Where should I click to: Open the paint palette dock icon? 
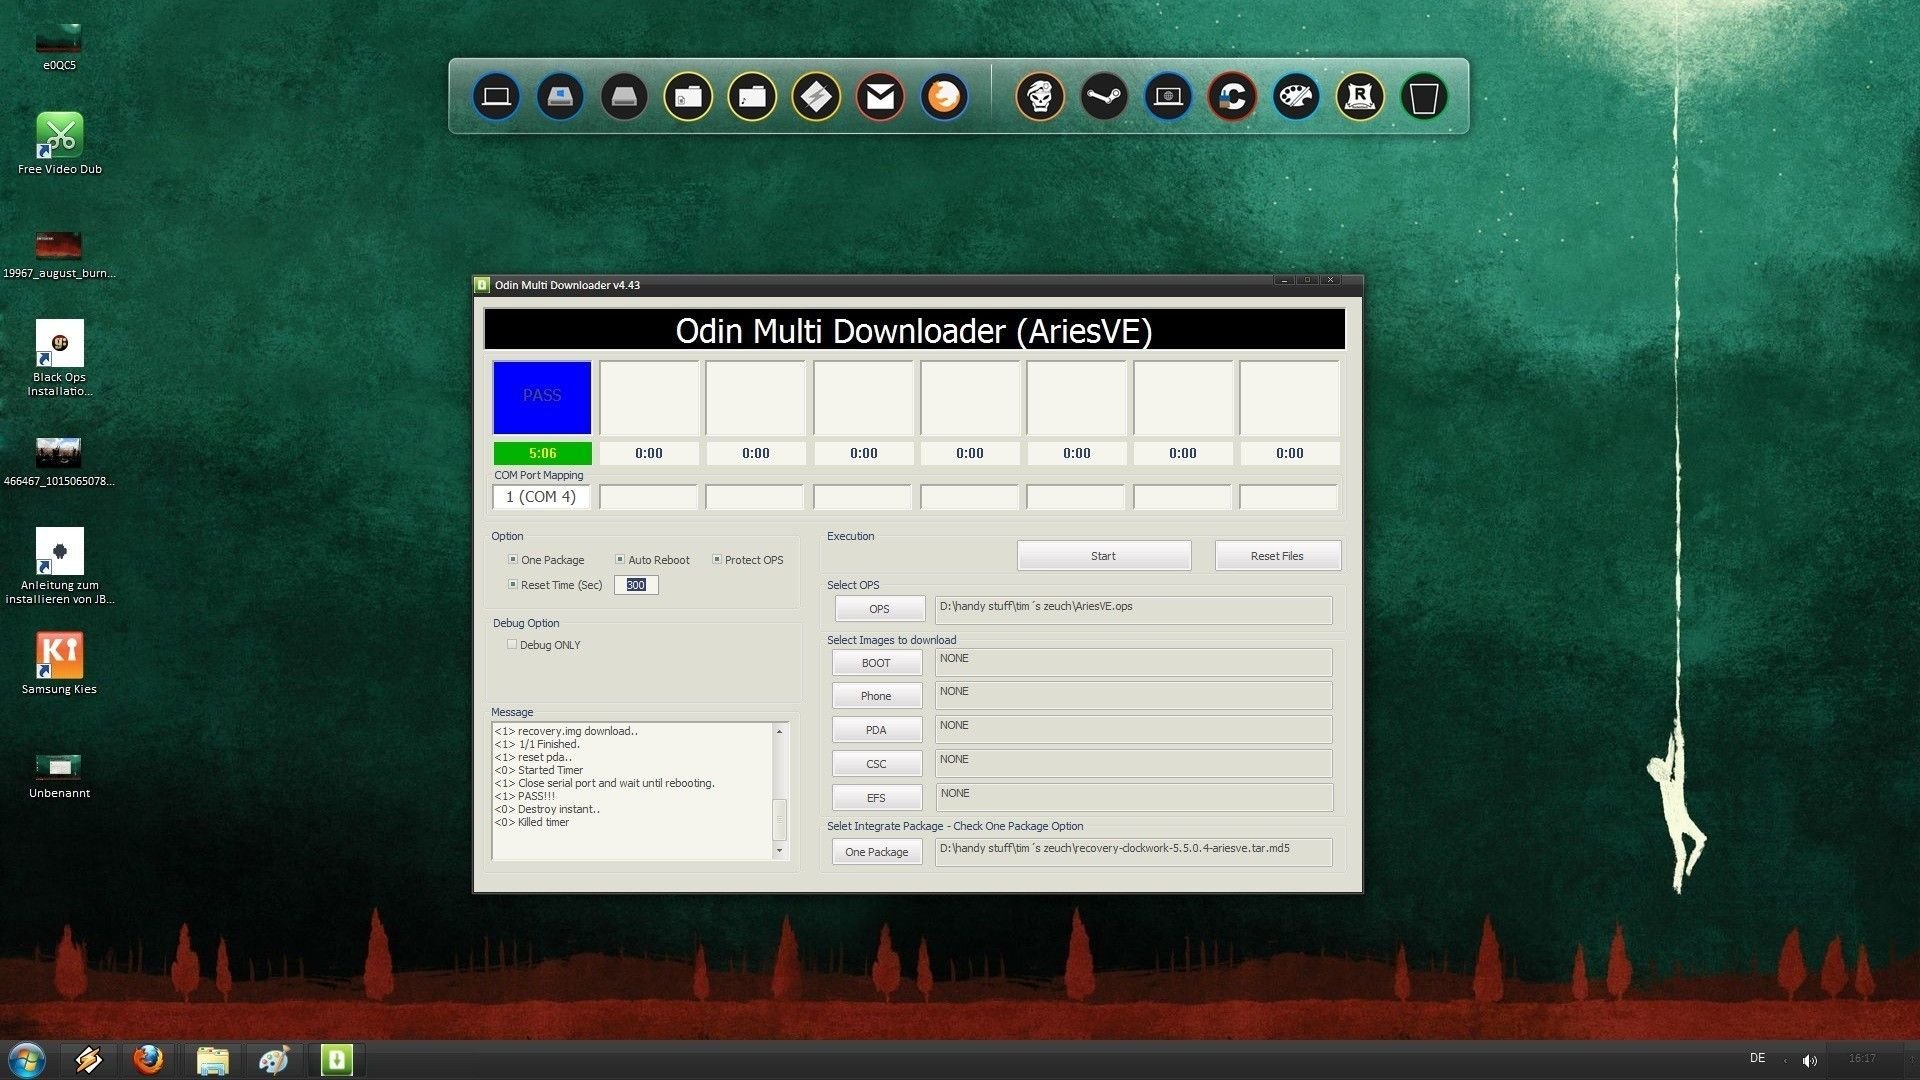coord(1296,97)
